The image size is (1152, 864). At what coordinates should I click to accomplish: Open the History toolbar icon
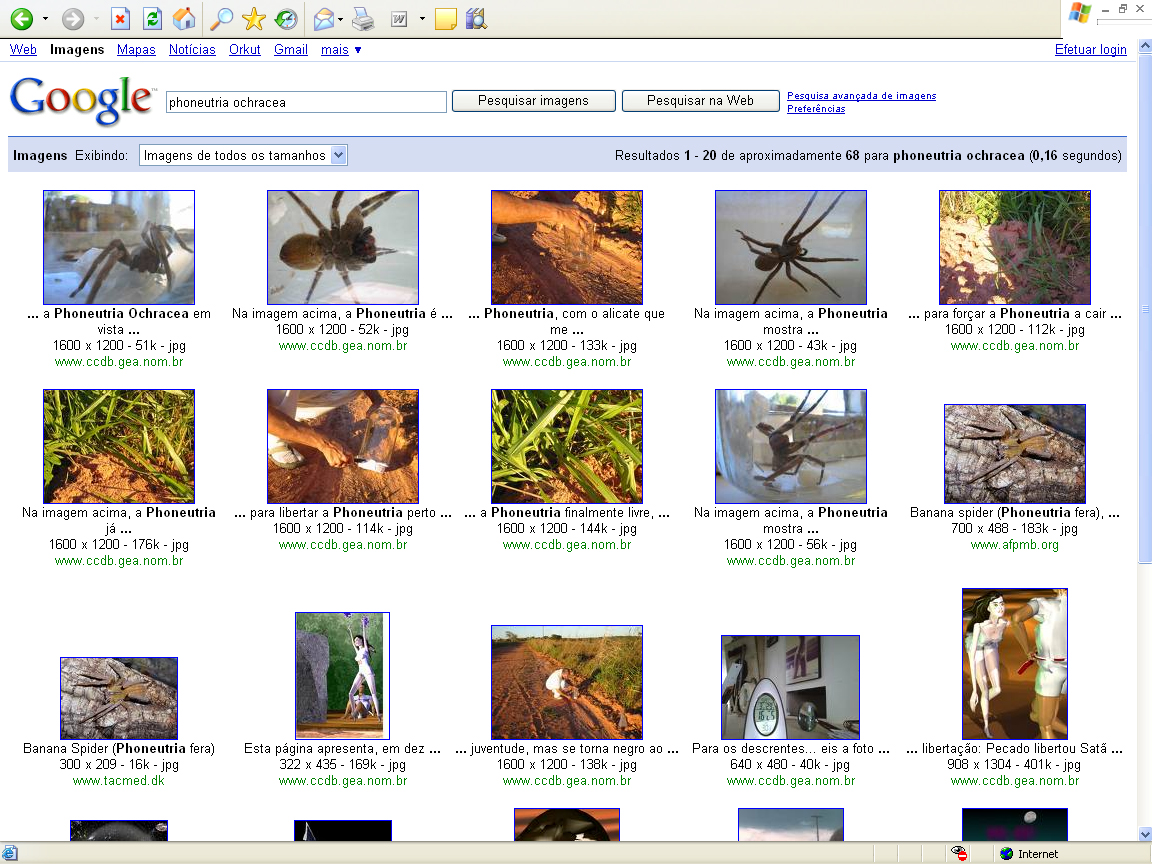coord(286,19)
